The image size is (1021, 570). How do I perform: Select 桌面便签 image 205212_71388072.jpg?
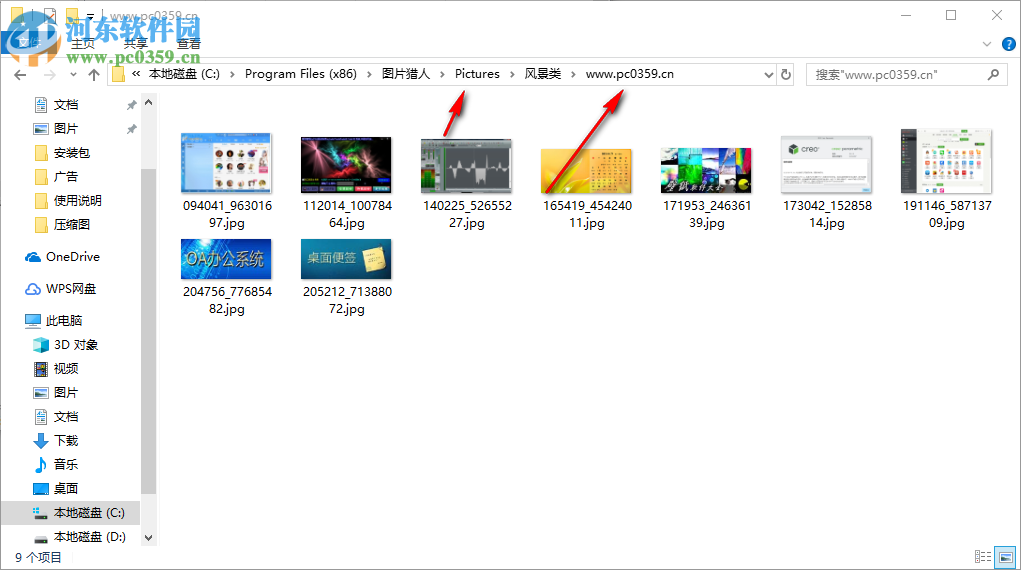coord(346,259)
